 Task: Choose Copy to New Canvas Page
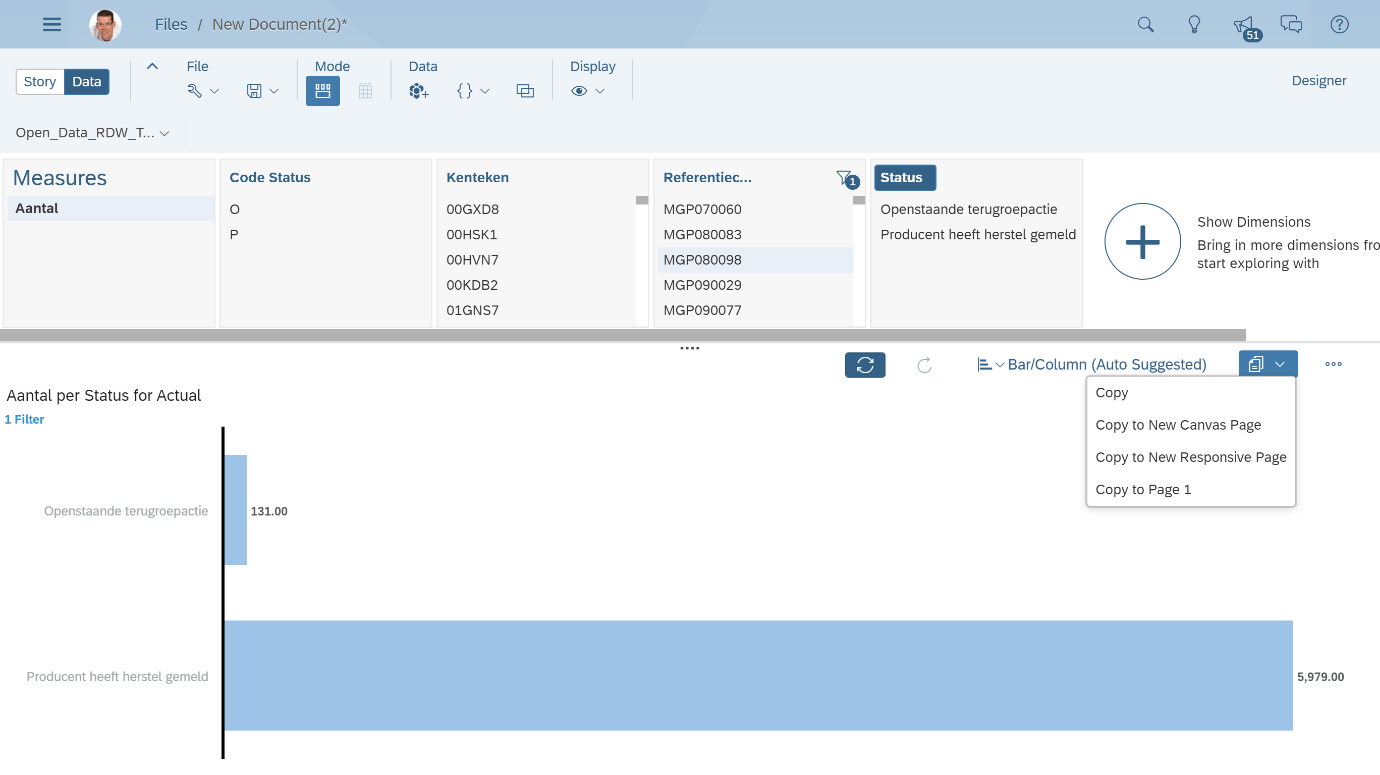1178,424
